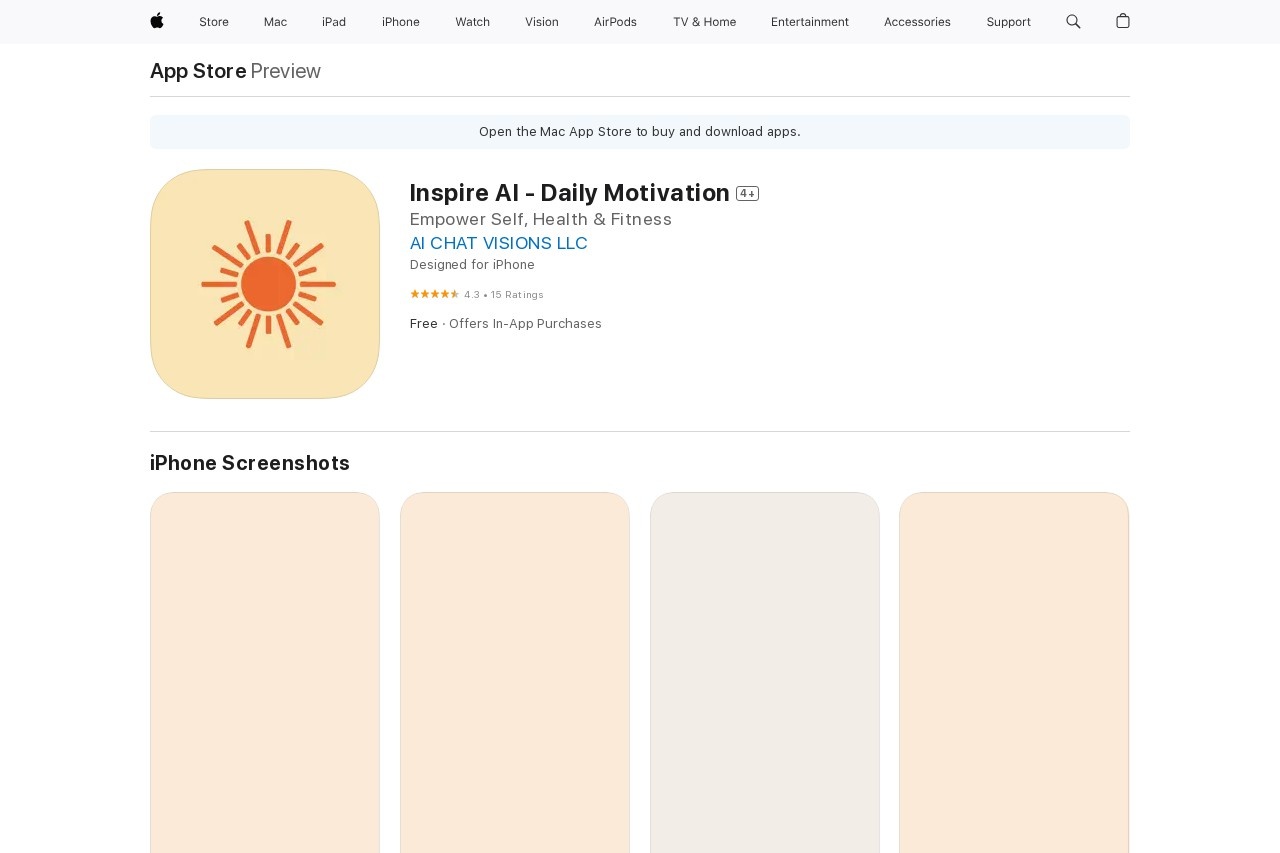Open the Mac menu

click(275, 22)
